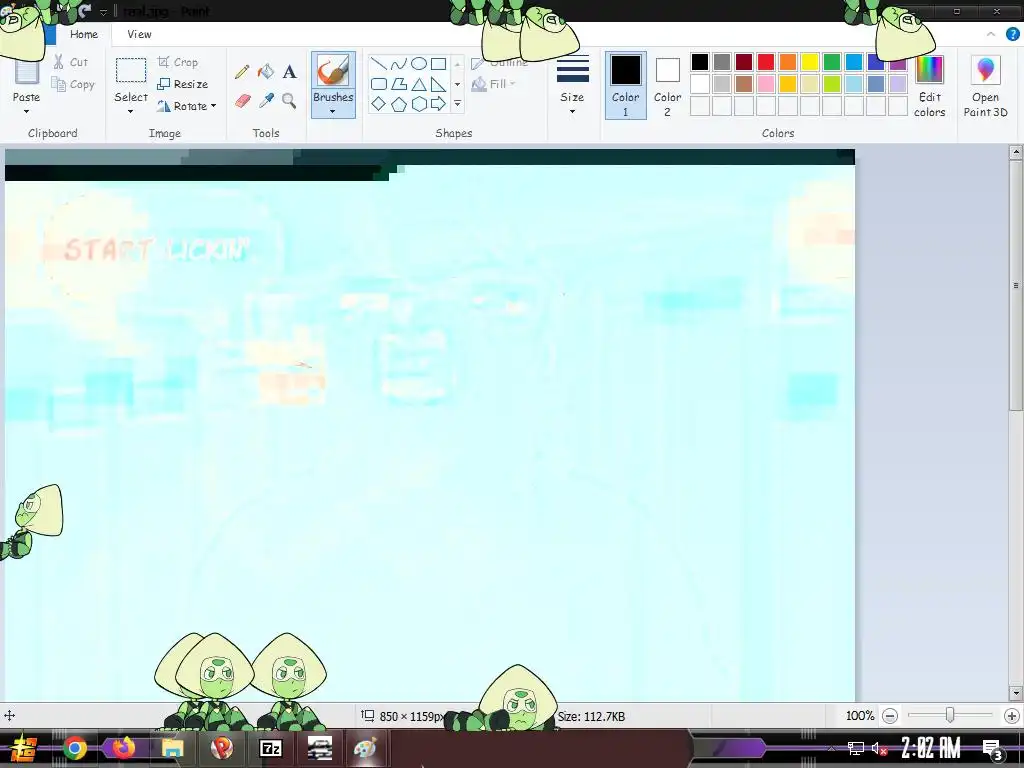Select the Fill with color bucket tool
Viewport: 1024px width, 768px height.
[266, 71]
